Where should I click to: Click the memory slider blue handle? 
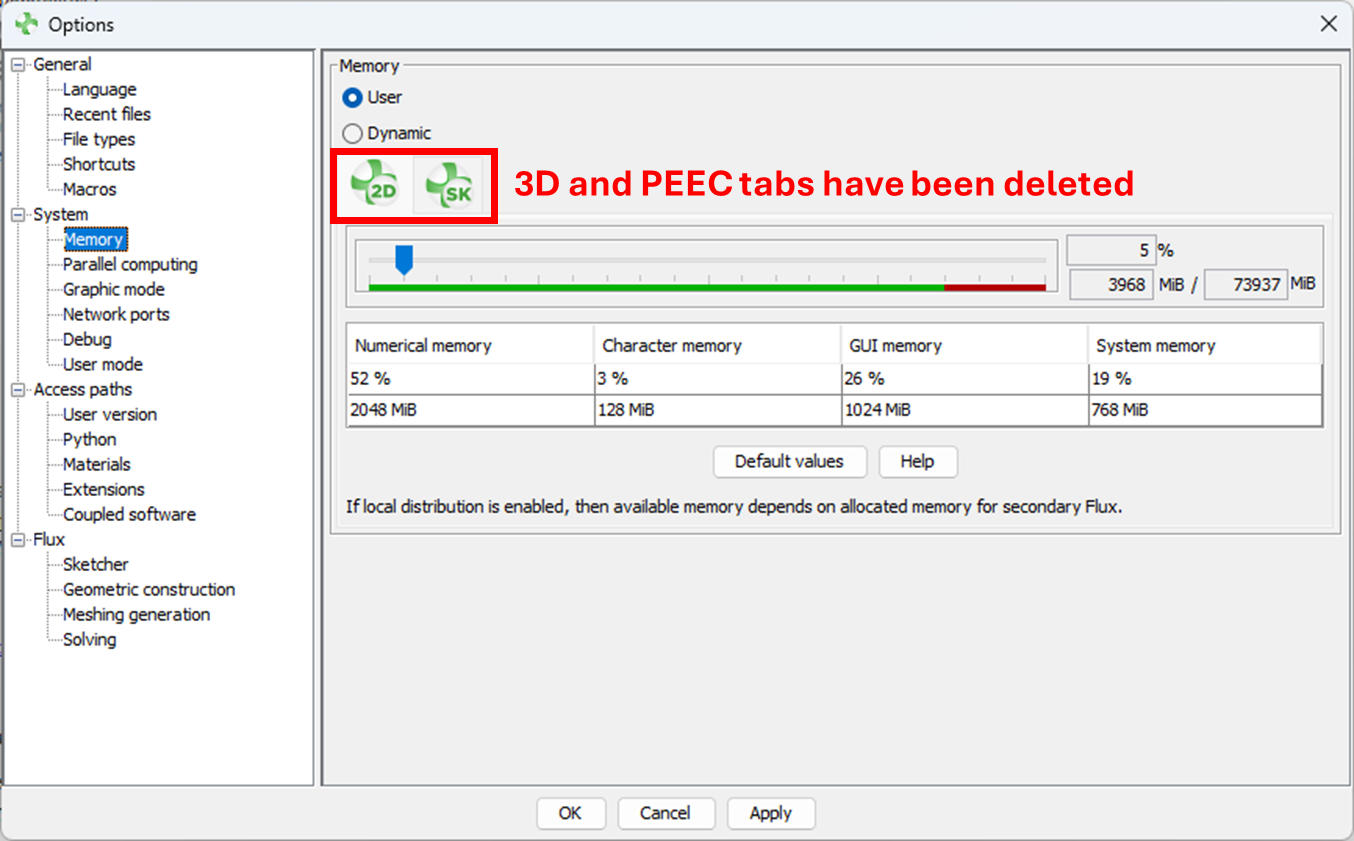point(404,260)
